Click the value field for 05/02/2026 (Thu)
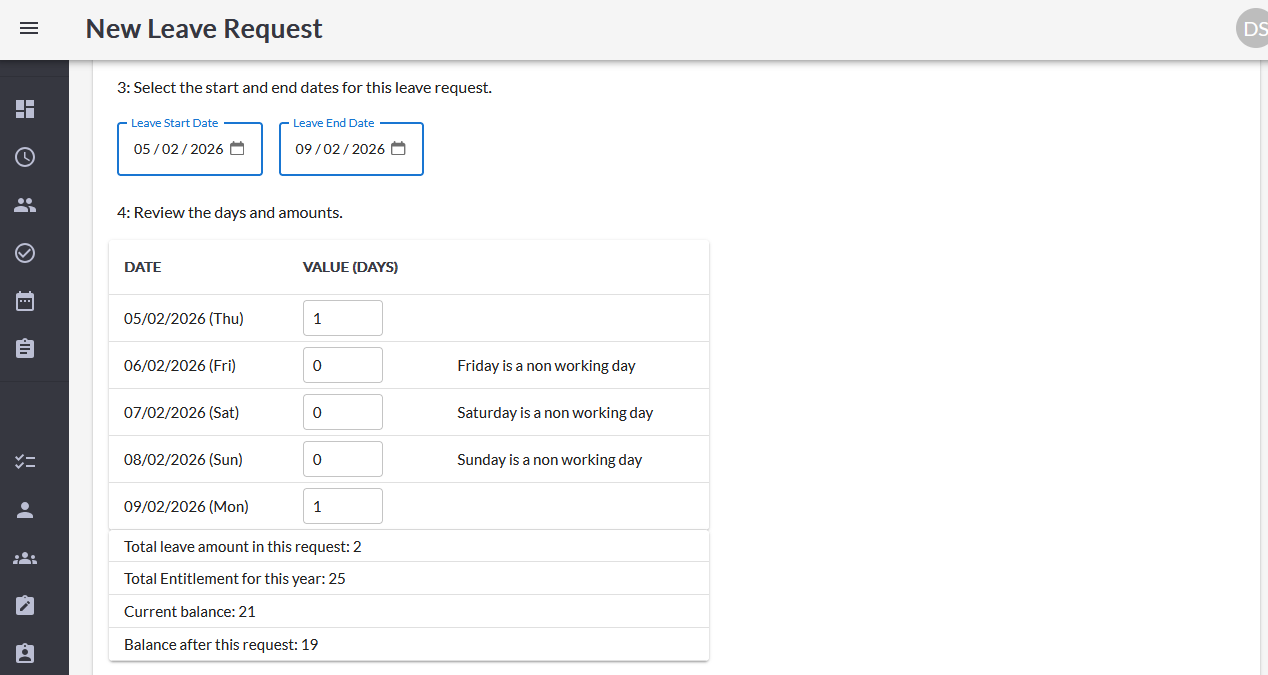Screen dimensions: 1268x675 click(342, 318)
